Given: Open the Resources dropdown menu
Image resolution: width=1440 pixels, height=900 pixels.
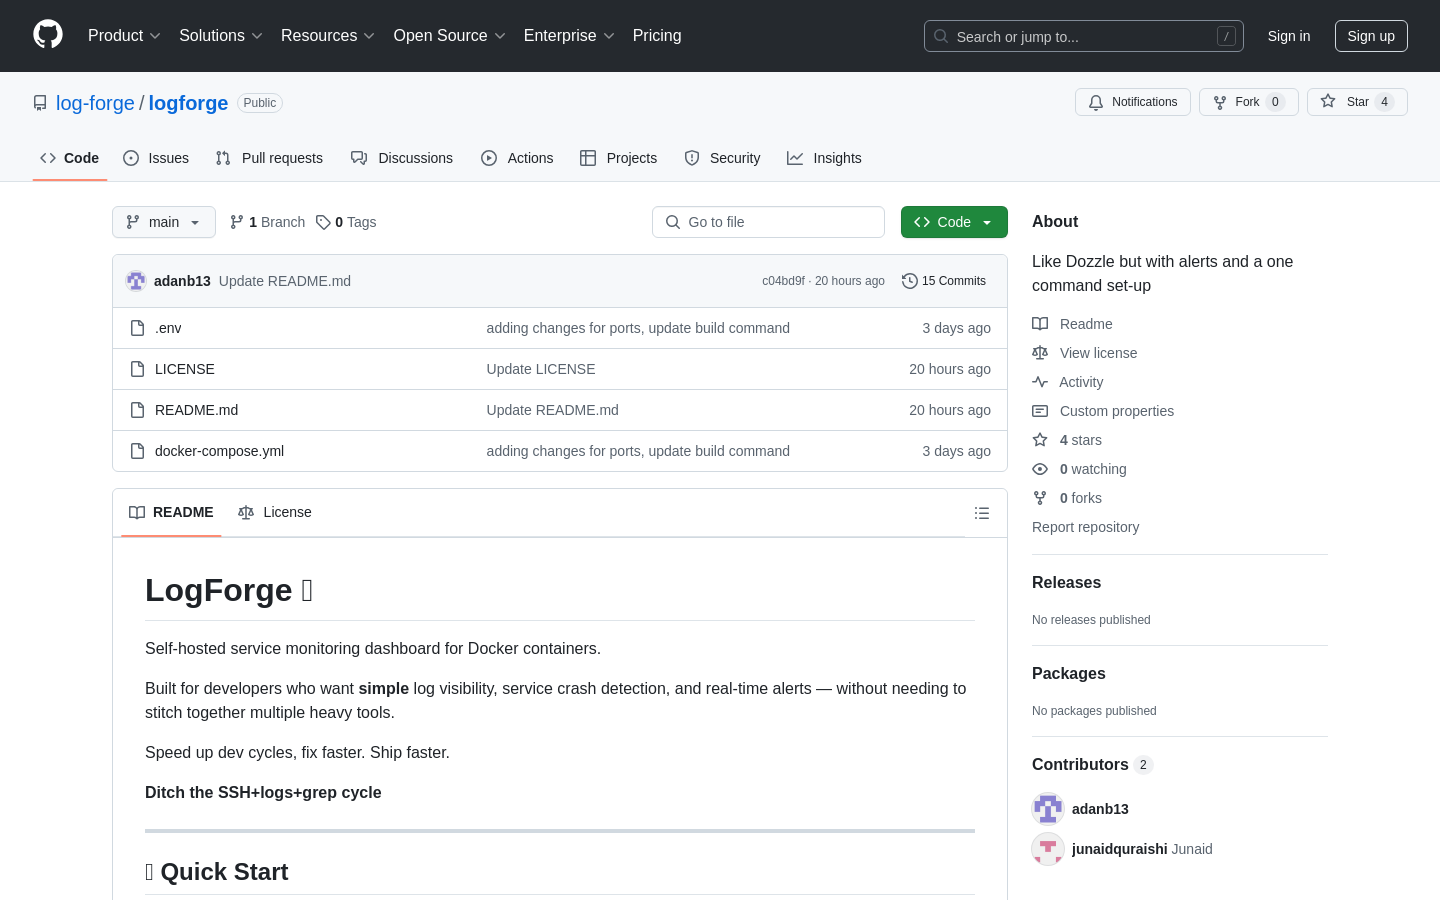Looking at the screenshot, I should click(328, 36).
